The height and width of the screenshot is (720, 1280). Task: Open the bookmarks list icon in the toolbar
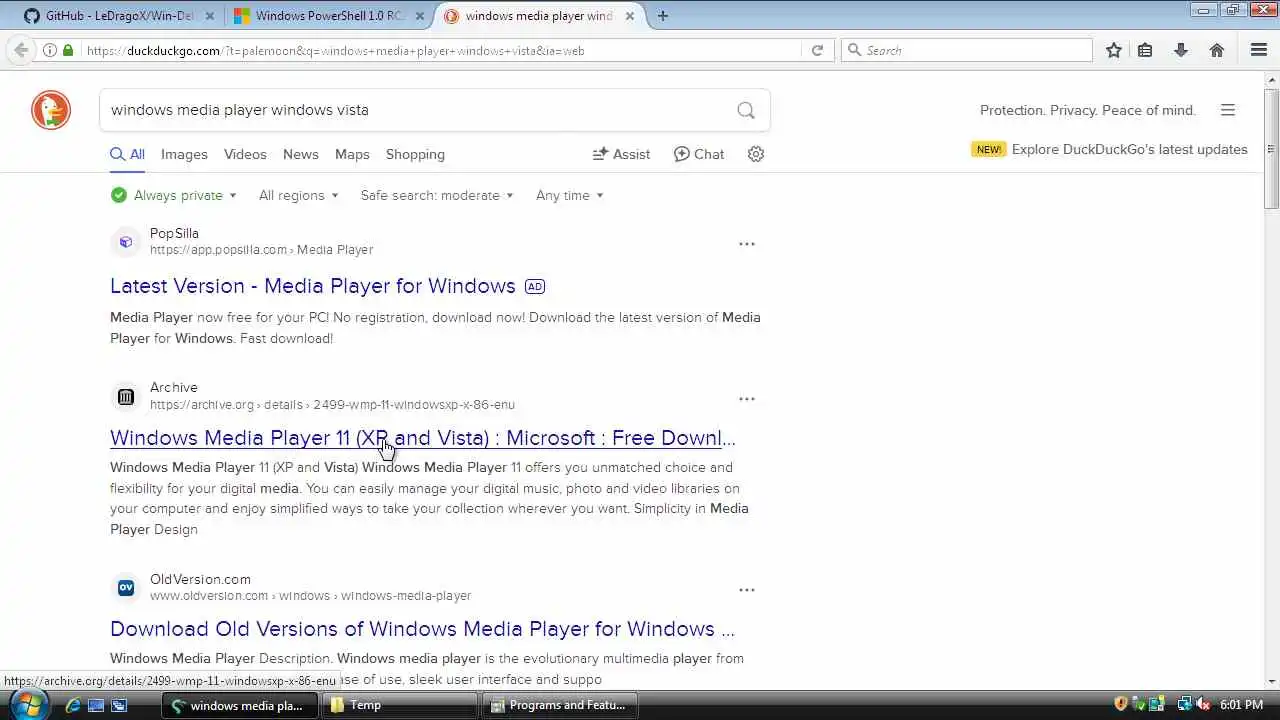[1146, 50]
